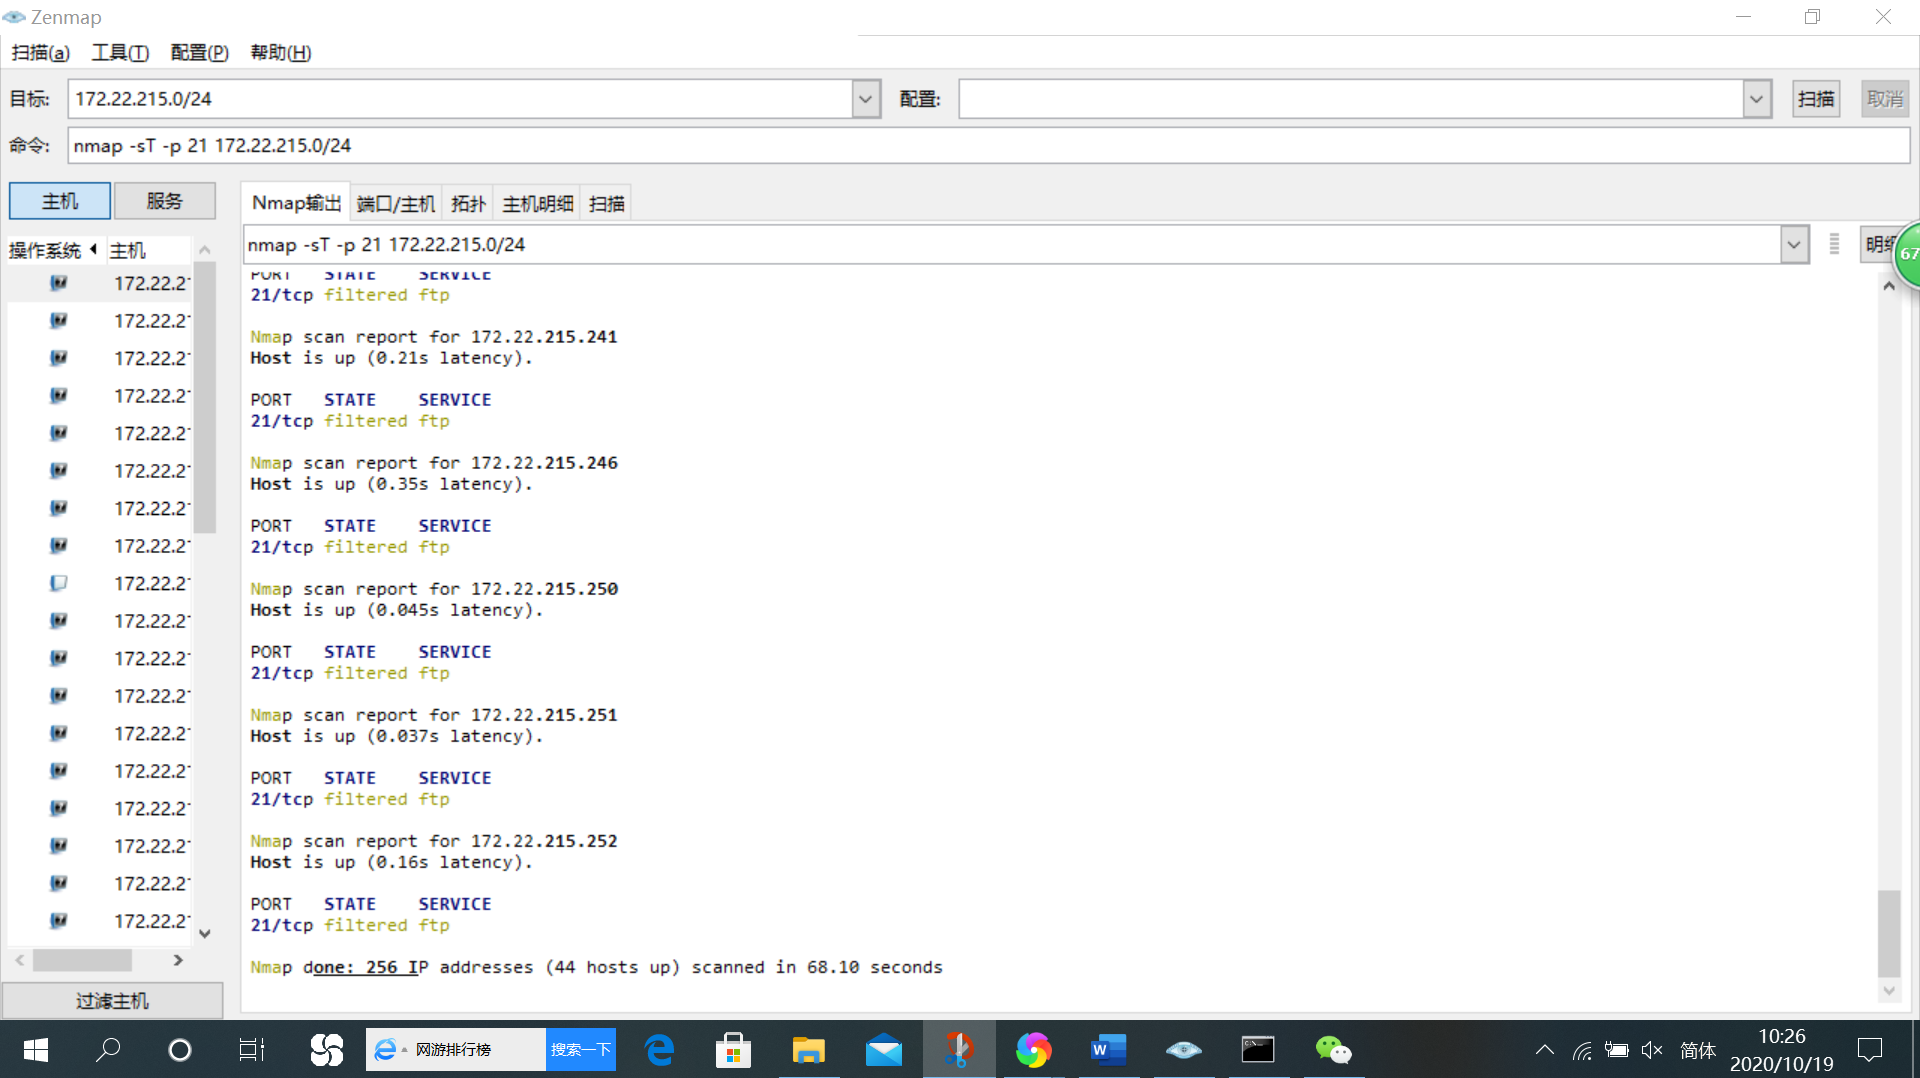The height and width of the screenshot is (1078, 1920).
Task: Click the 配置 profile input field
Action: [1351, 99]
